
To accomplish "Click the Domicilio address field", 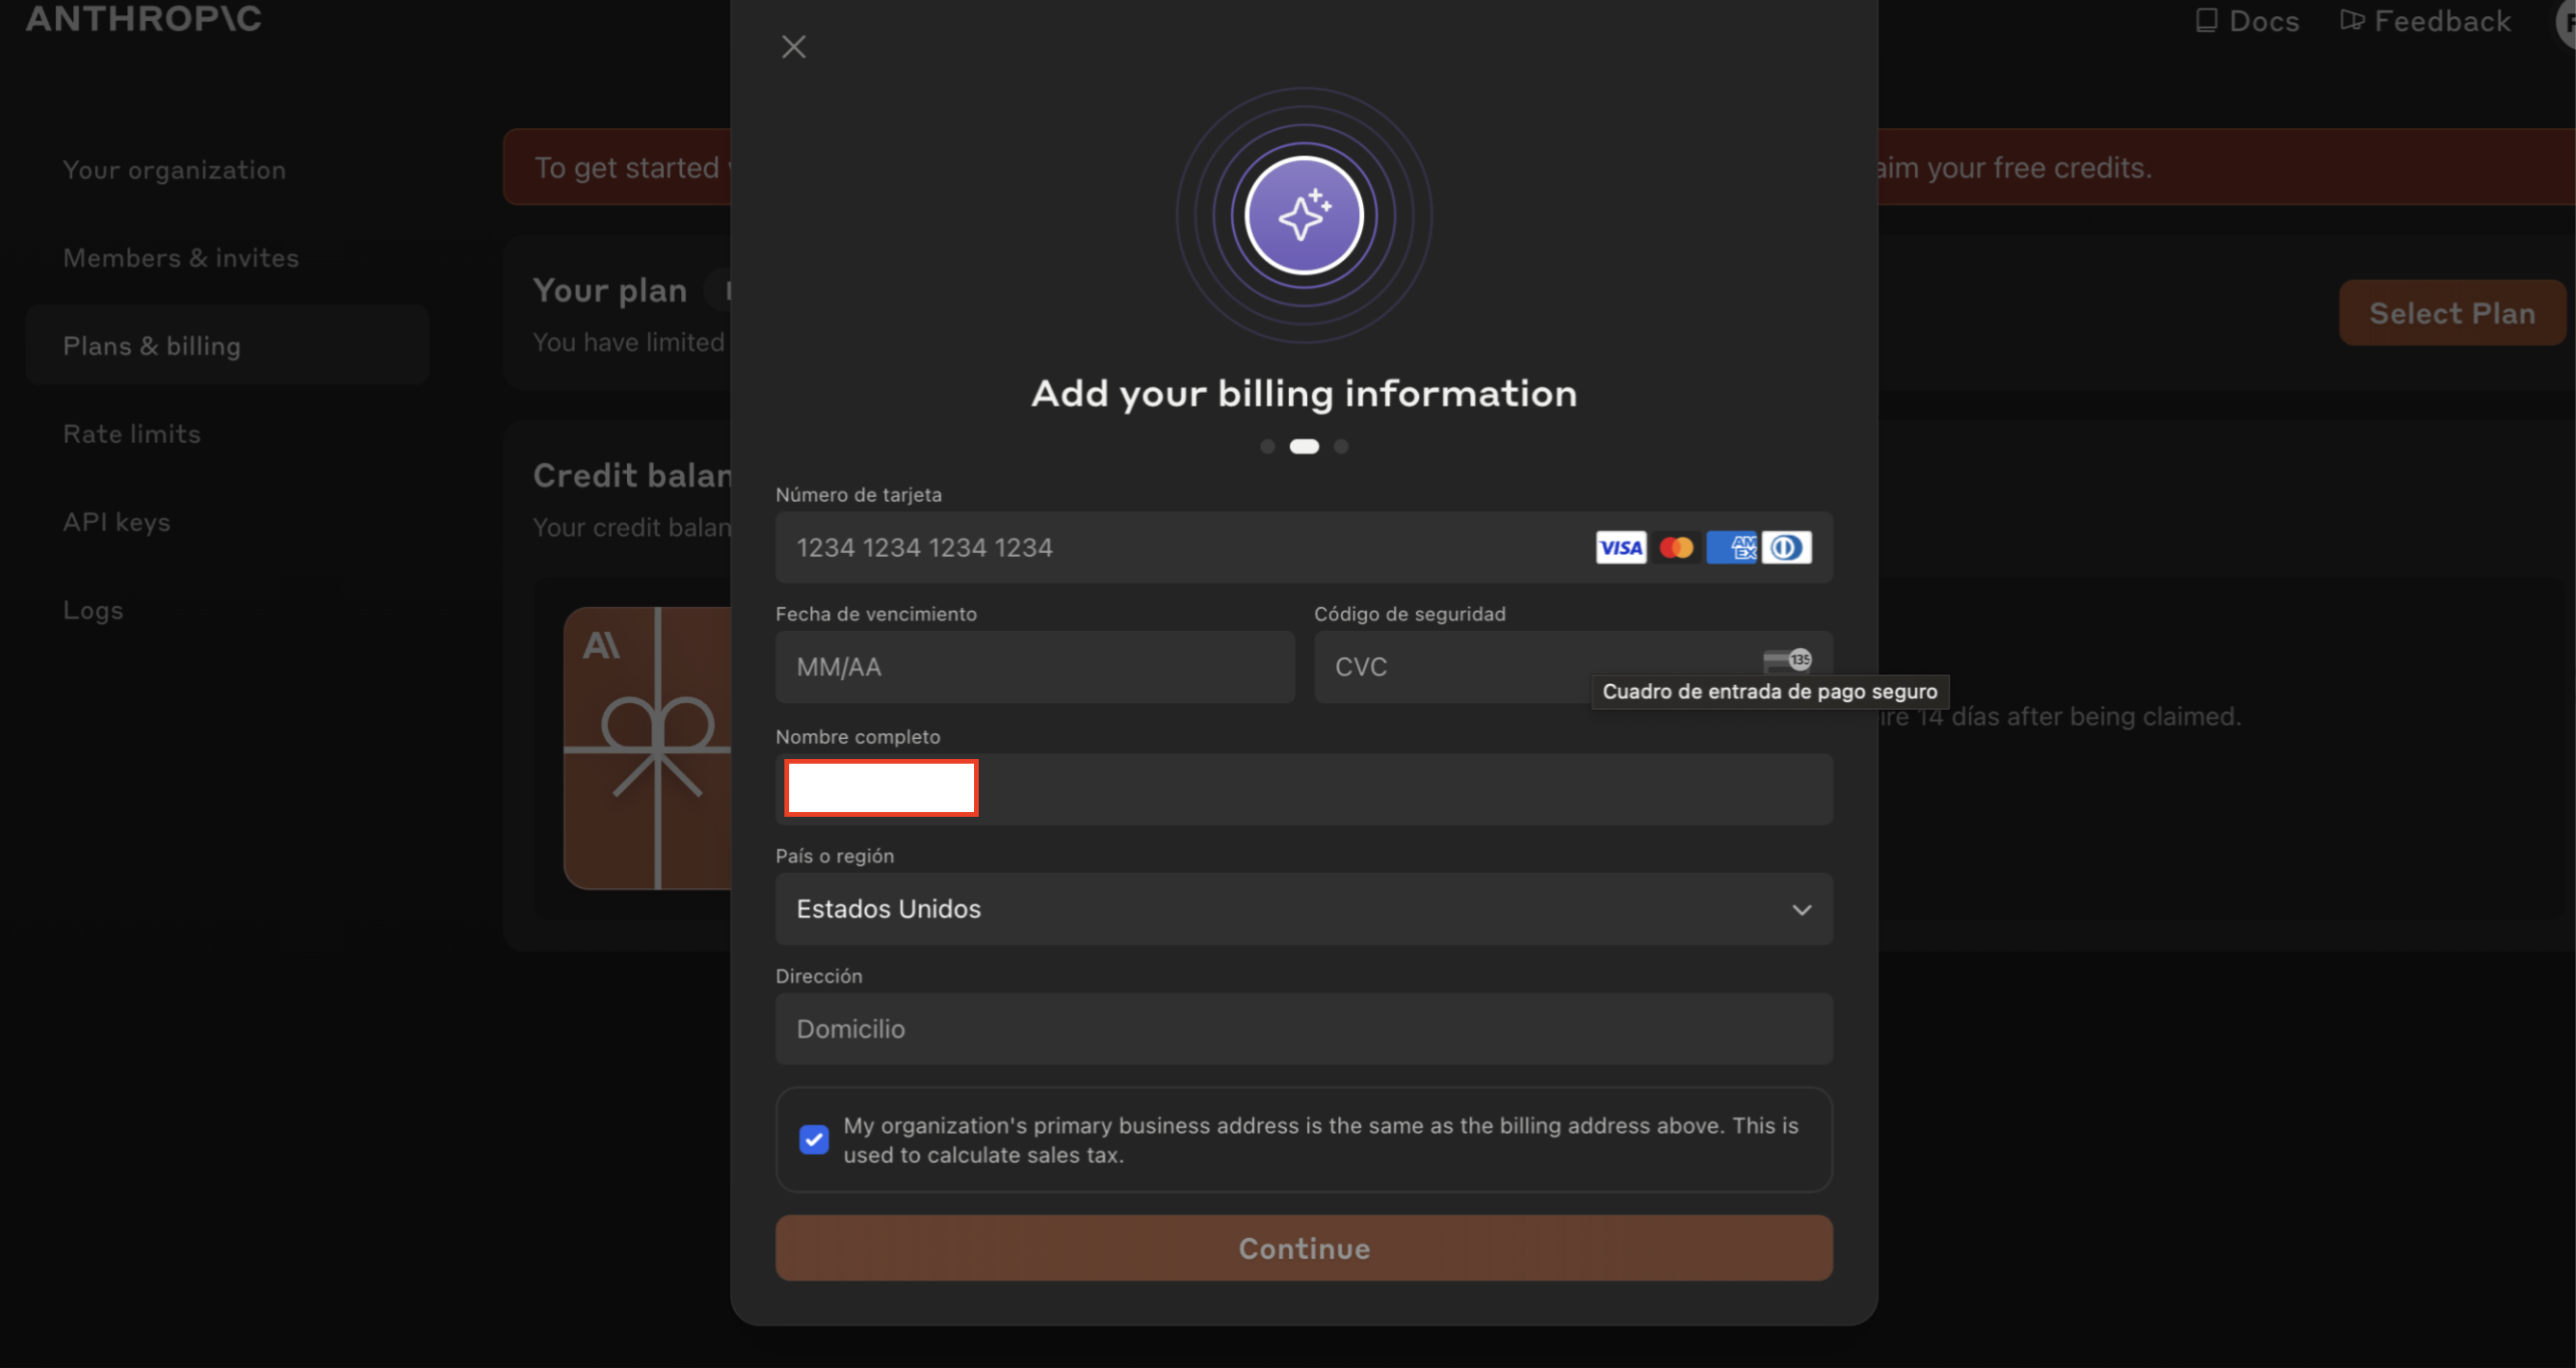I will [1303, 1029].
